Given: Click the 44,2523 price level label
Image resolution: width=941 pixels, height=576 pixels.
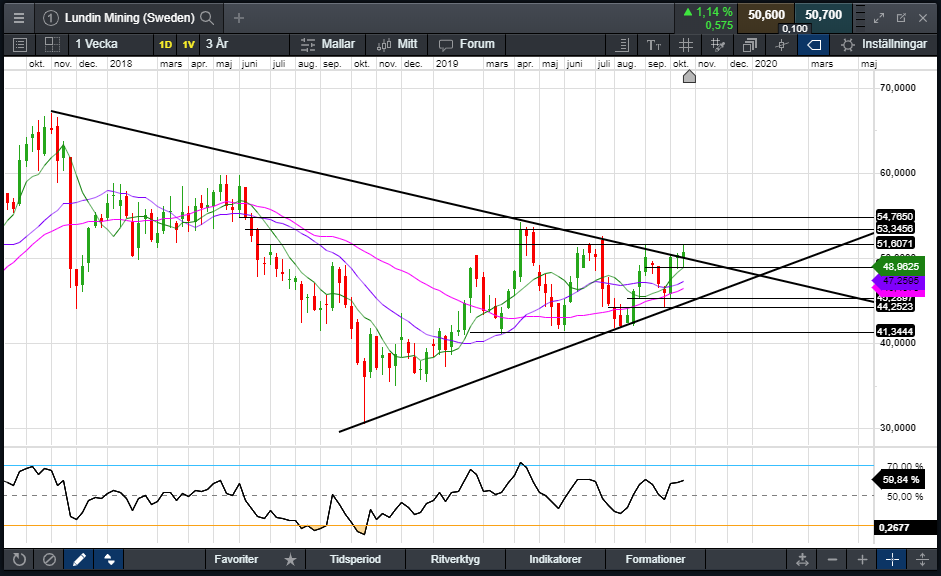Looking at the screenshot, I should pyautogui.click(x=895, y=307).
